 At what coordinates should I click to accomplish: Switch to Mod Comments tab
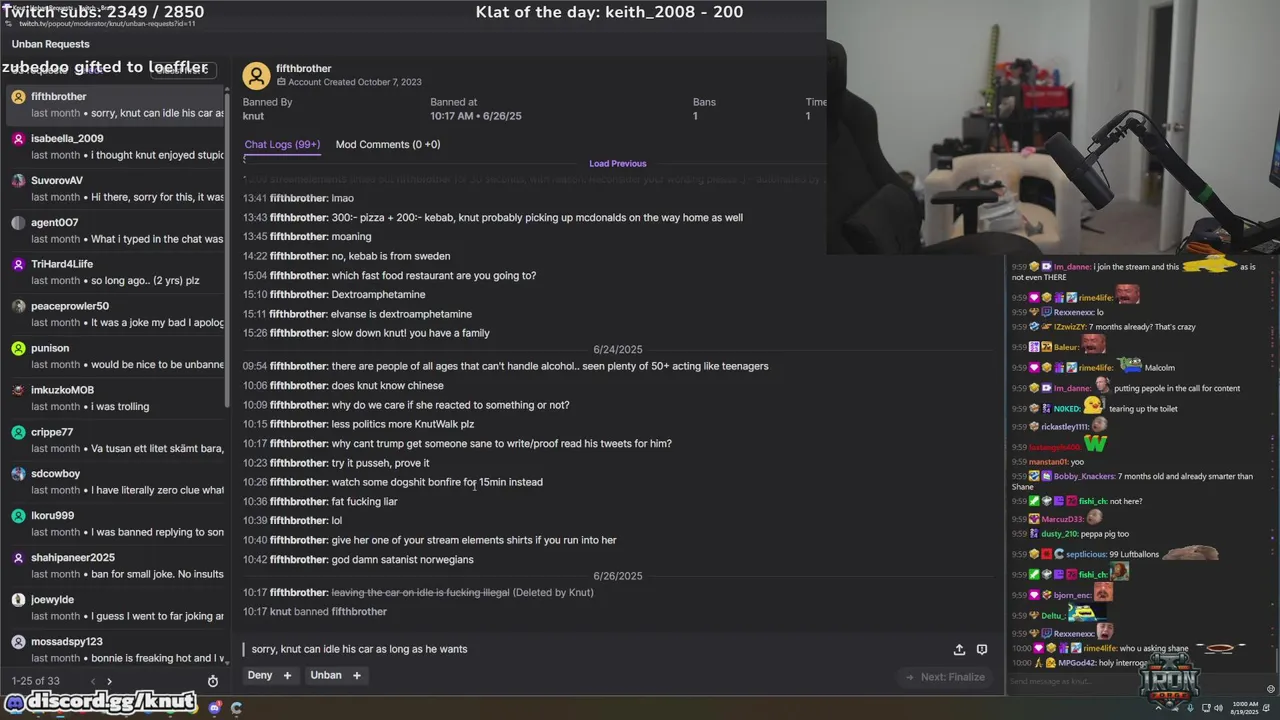388,144
